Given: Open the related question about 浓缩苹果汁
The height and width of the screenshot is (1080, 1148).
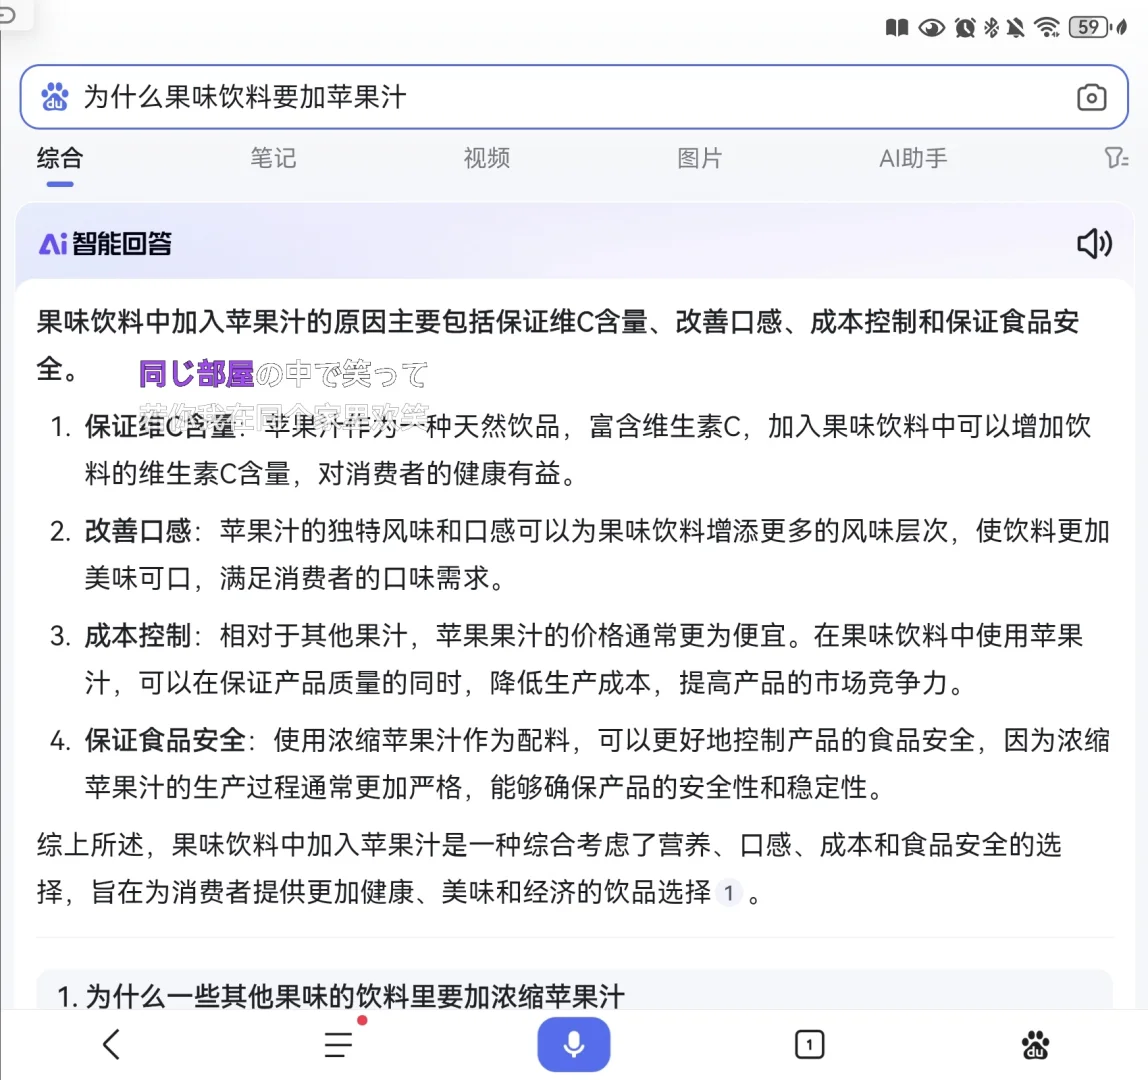Looking at the screenshot, I should coord(340,996).
